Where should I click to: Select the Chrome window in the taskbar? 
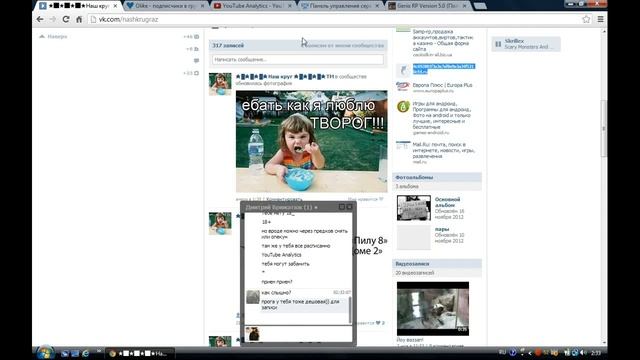pyautogui.click(x=140, y=353)
